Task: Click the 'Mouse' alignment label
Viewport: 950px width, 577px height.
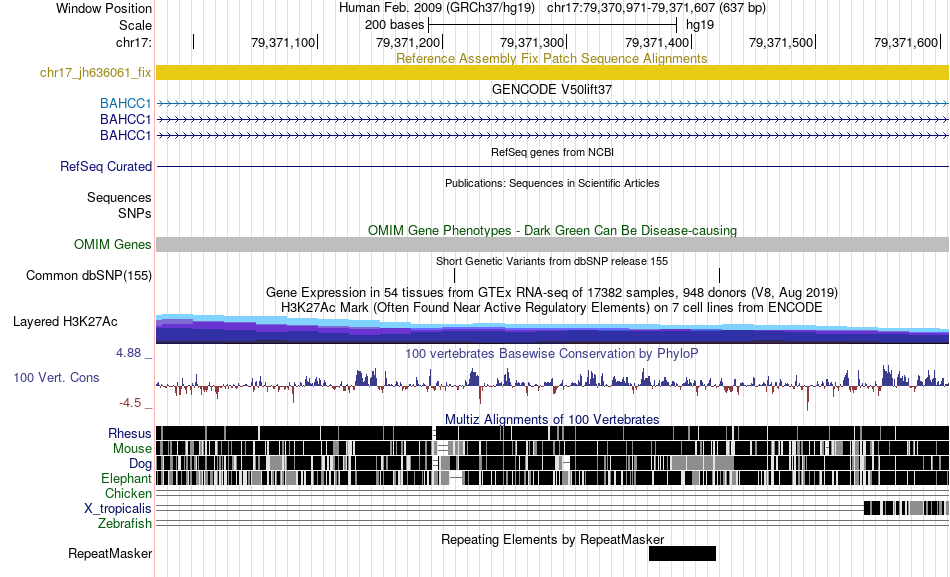Action: pyautogui.click(x=132, y=449)
